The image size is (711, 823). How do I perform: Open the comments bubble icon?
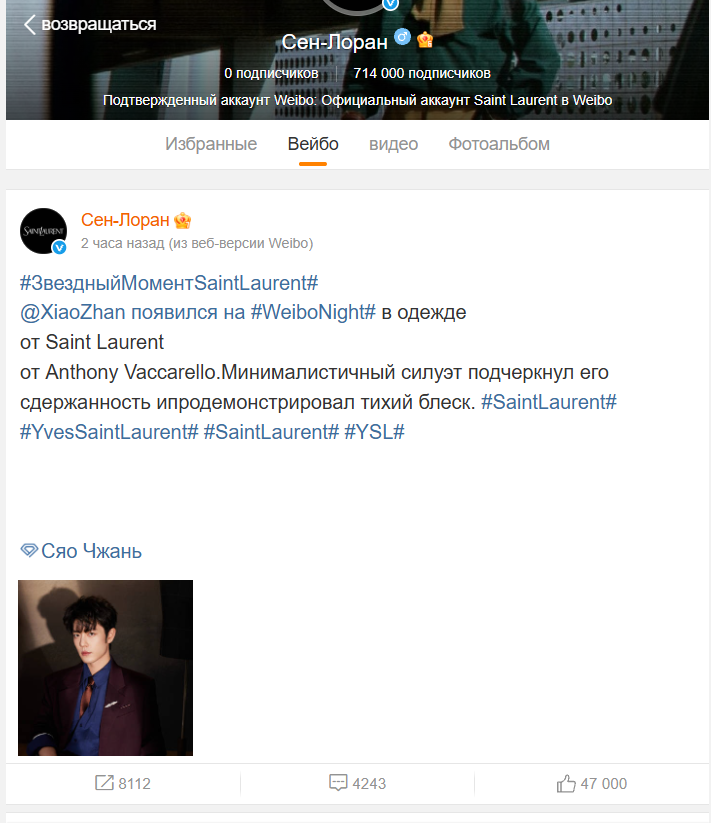pos(338,783)
